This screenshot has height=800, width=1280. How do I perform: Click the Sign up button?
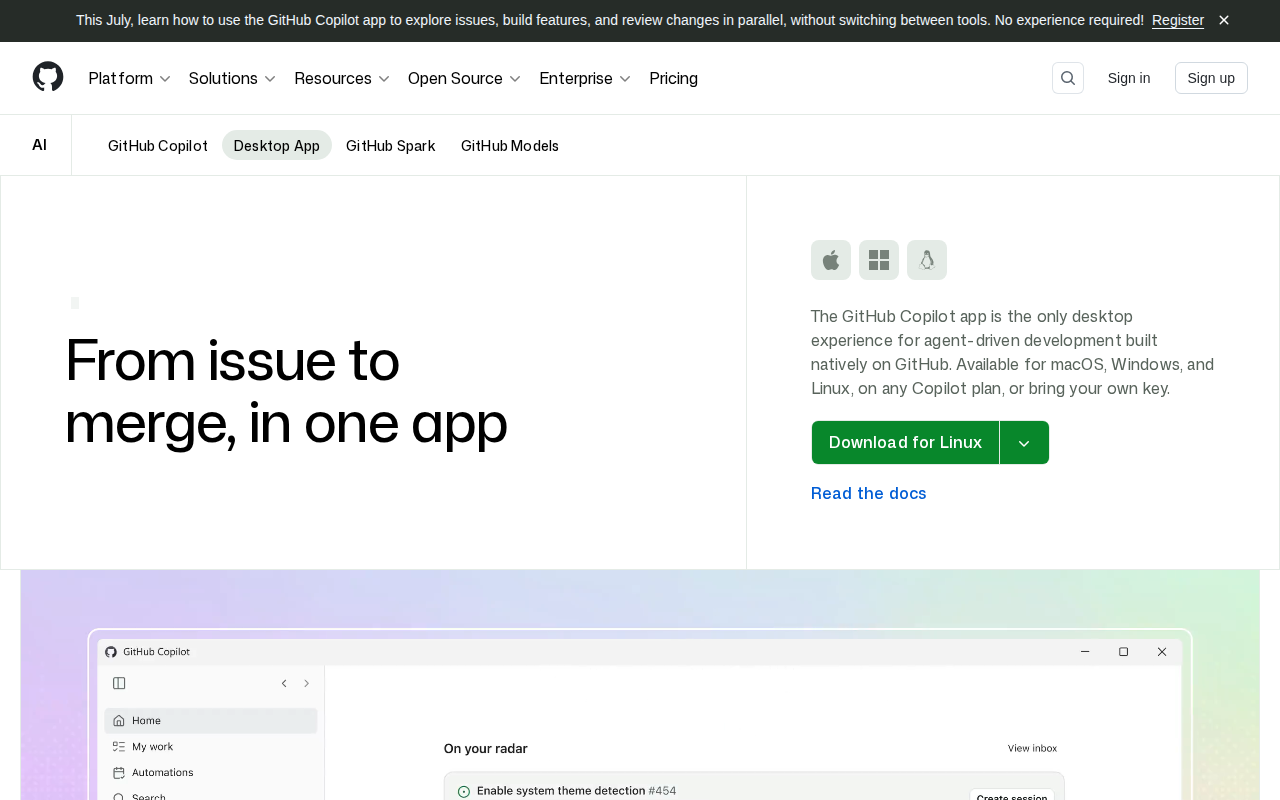[1211, 78]
